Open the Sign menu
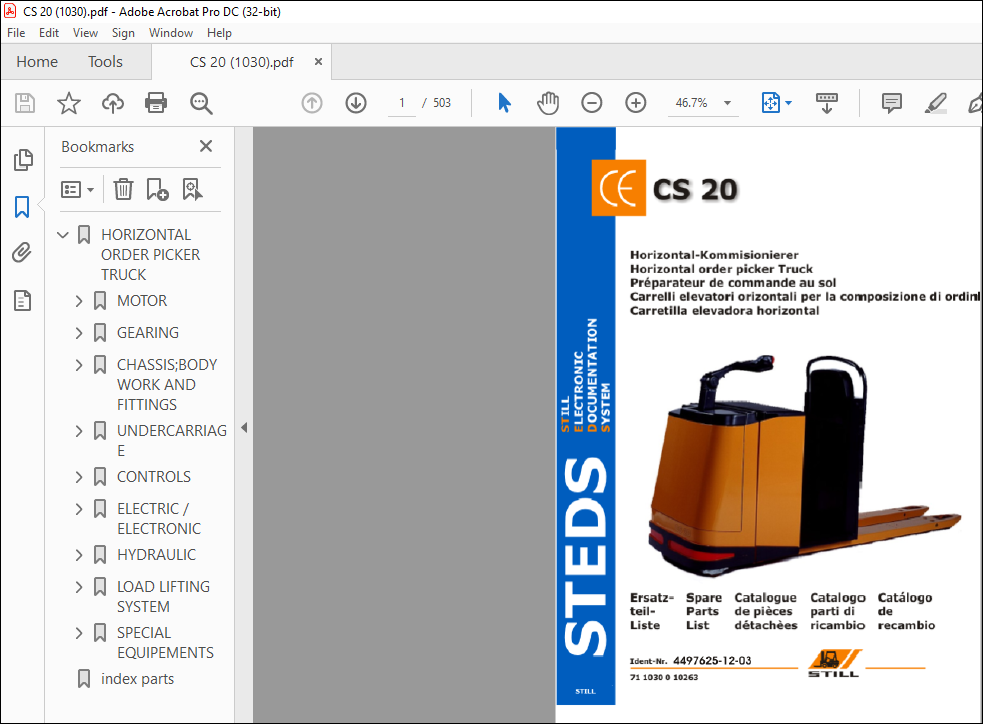Screen dimensions: 983x724 124,33
